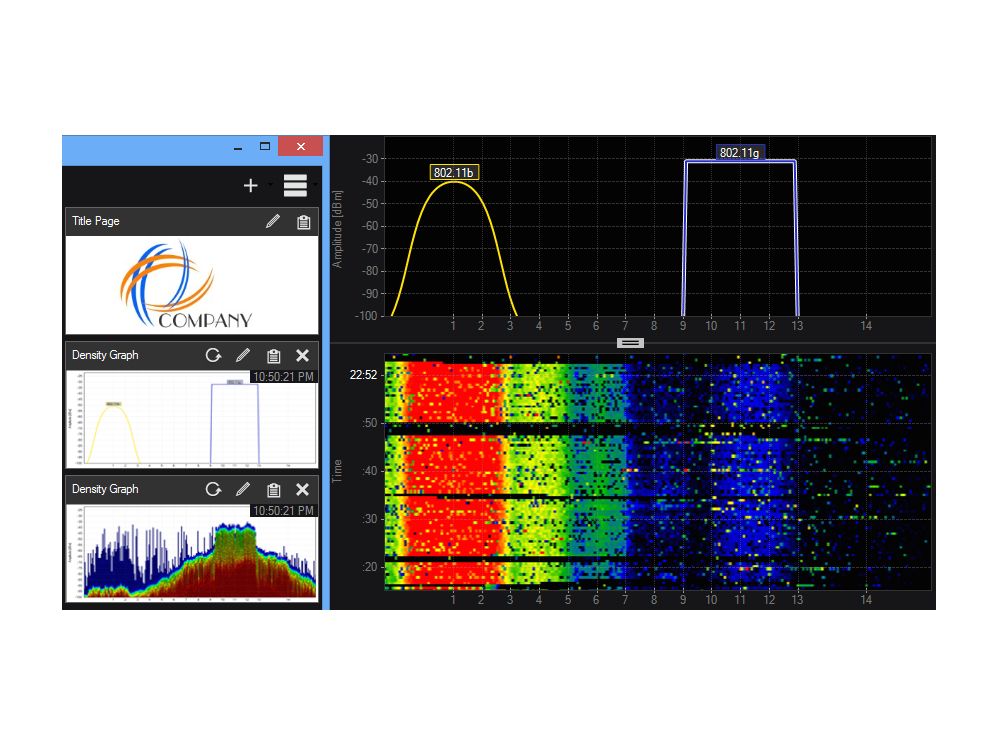Image resolution: width=1000 pixels, height=750 pixels.
Task: Edit the first Density Graph with pencil
Action: coord(243,355)
